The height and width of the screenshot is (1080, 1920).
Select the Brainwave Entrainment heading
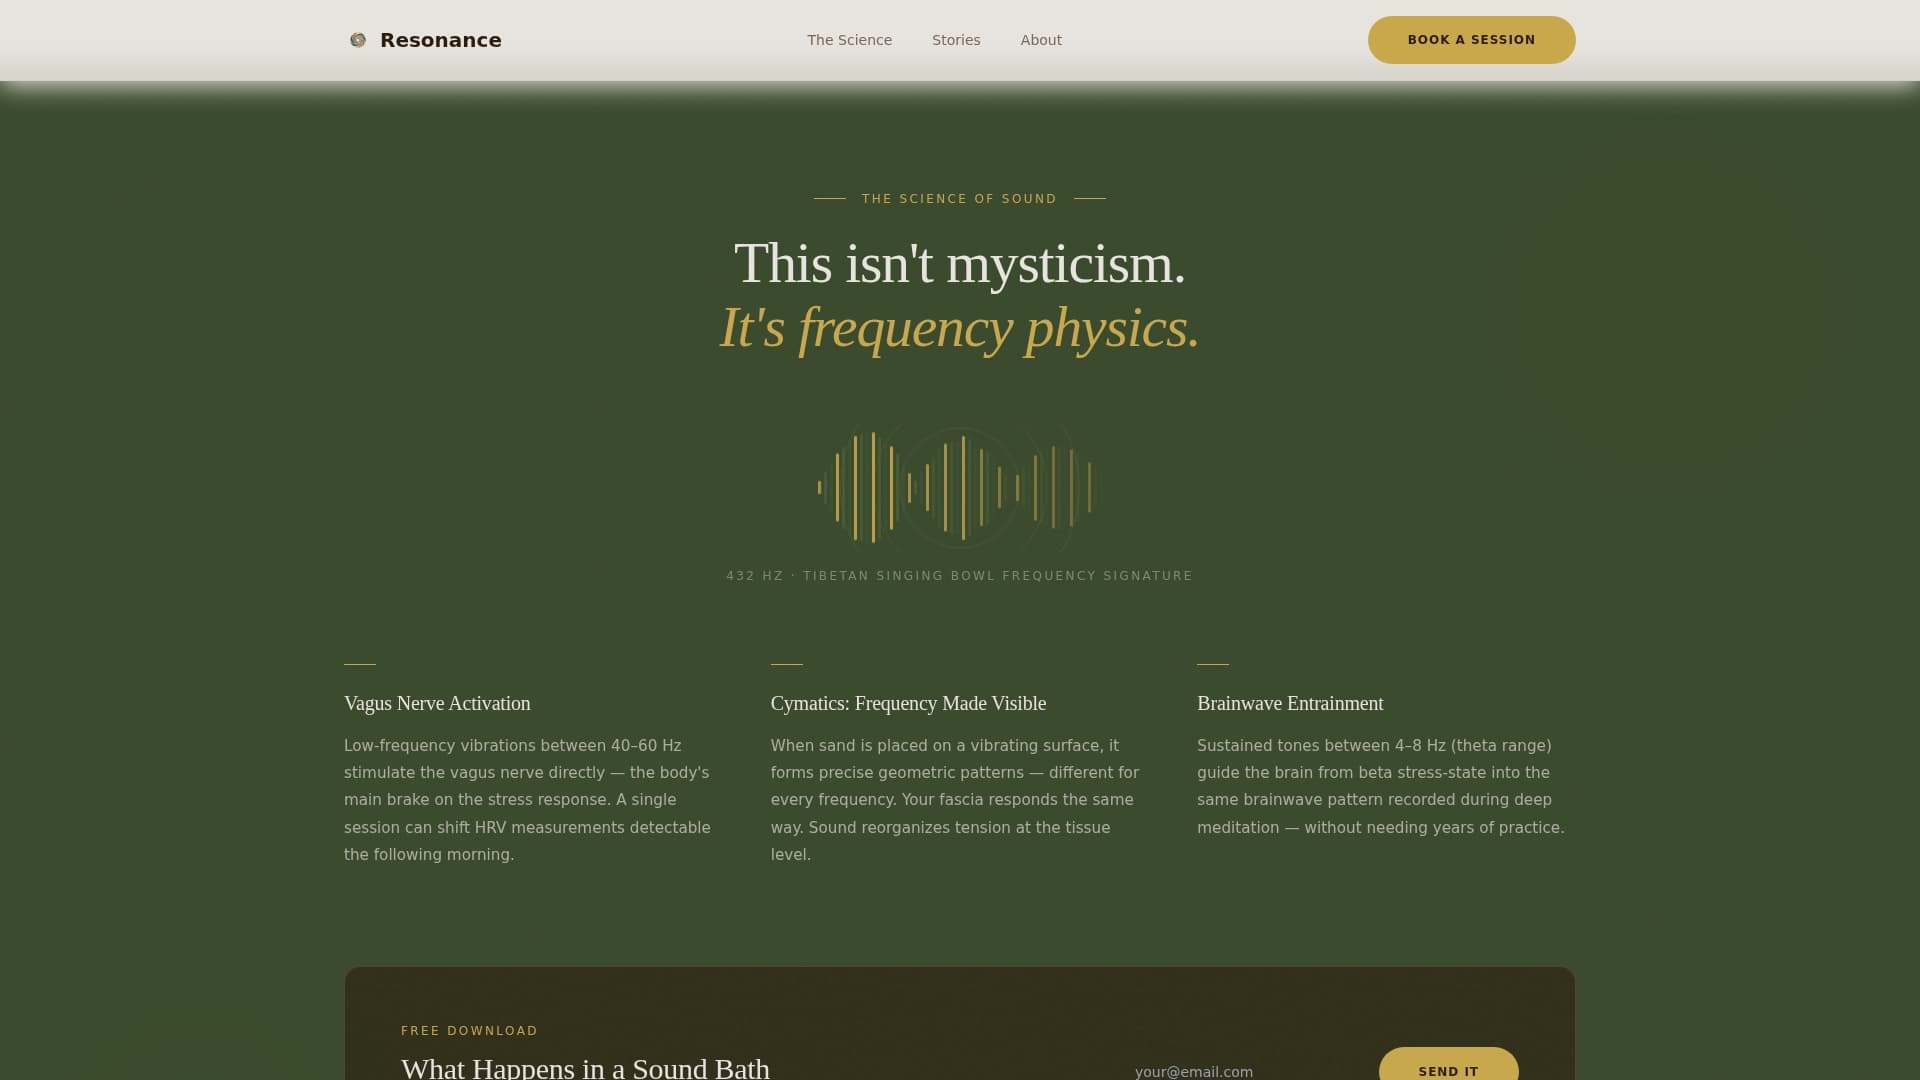[1290, 703]
